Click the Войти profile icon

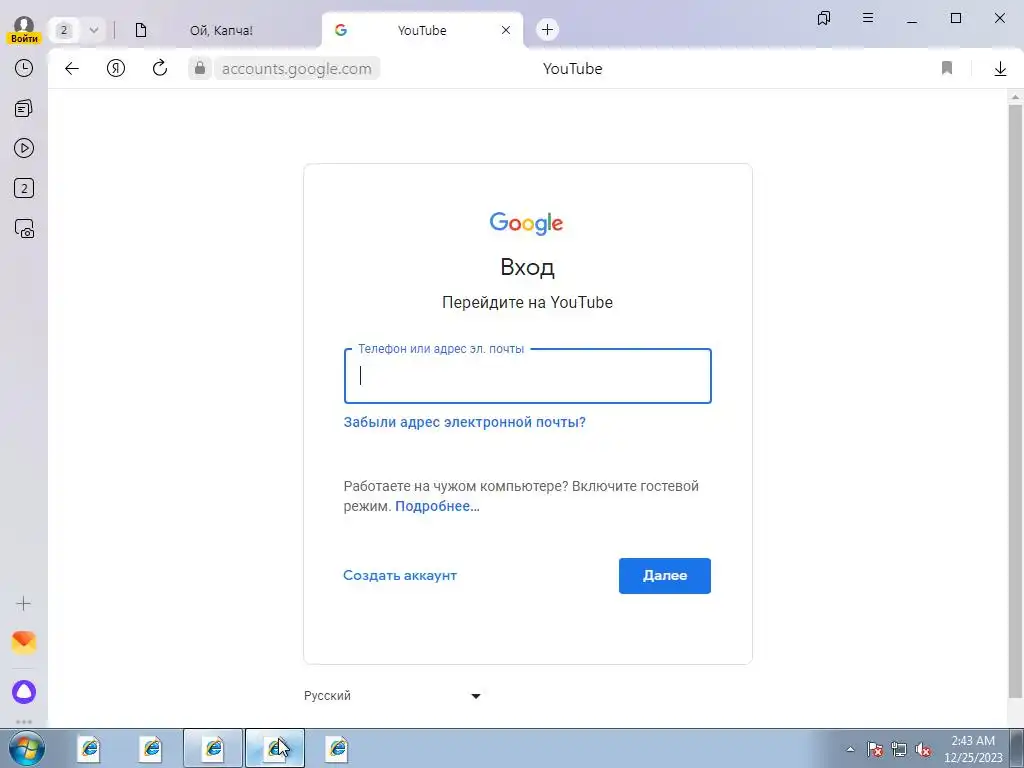click(x=24, y=29)
